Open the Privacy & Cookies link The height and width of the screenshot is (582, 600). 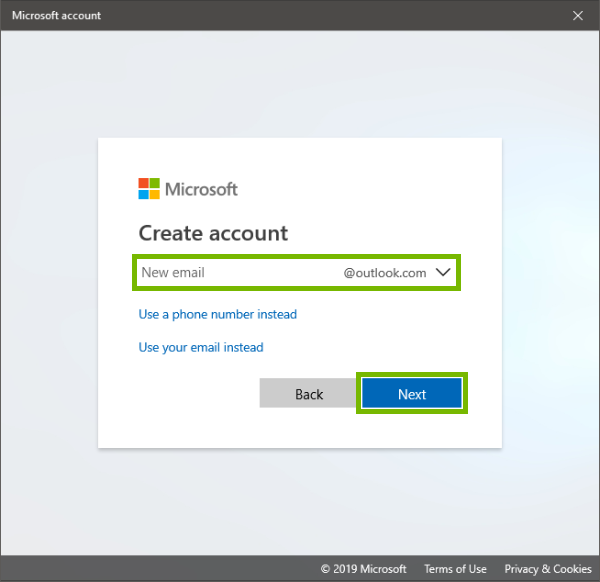[548, 569]
